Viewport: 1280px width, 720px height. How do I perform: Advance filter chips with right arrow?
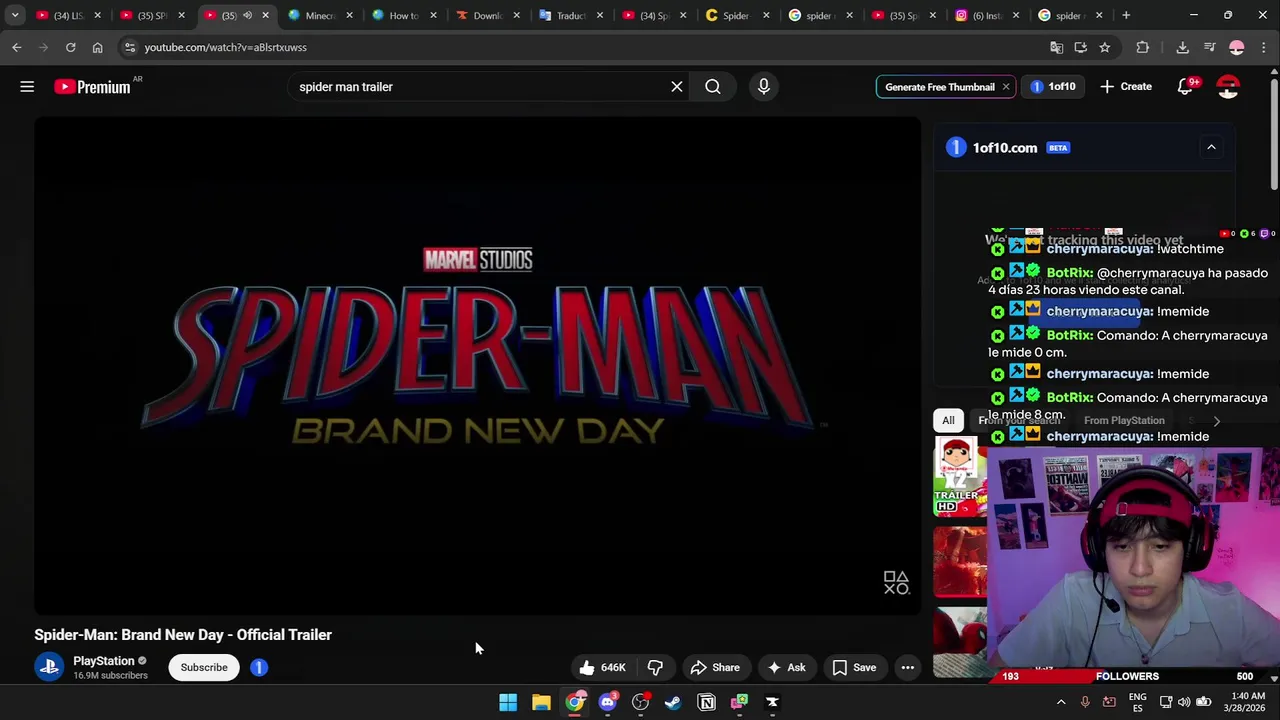click(x=1217, y=421)
